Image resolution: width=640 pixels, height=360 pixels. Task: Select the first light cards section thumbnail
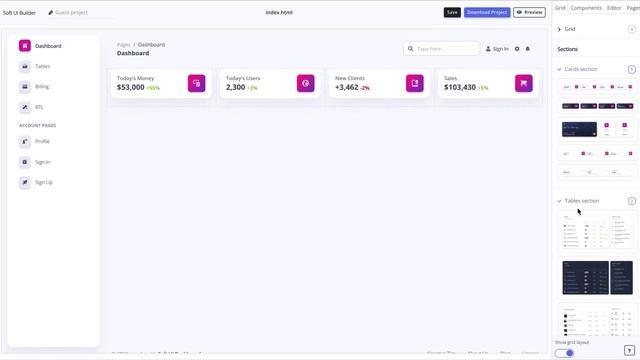598,87
